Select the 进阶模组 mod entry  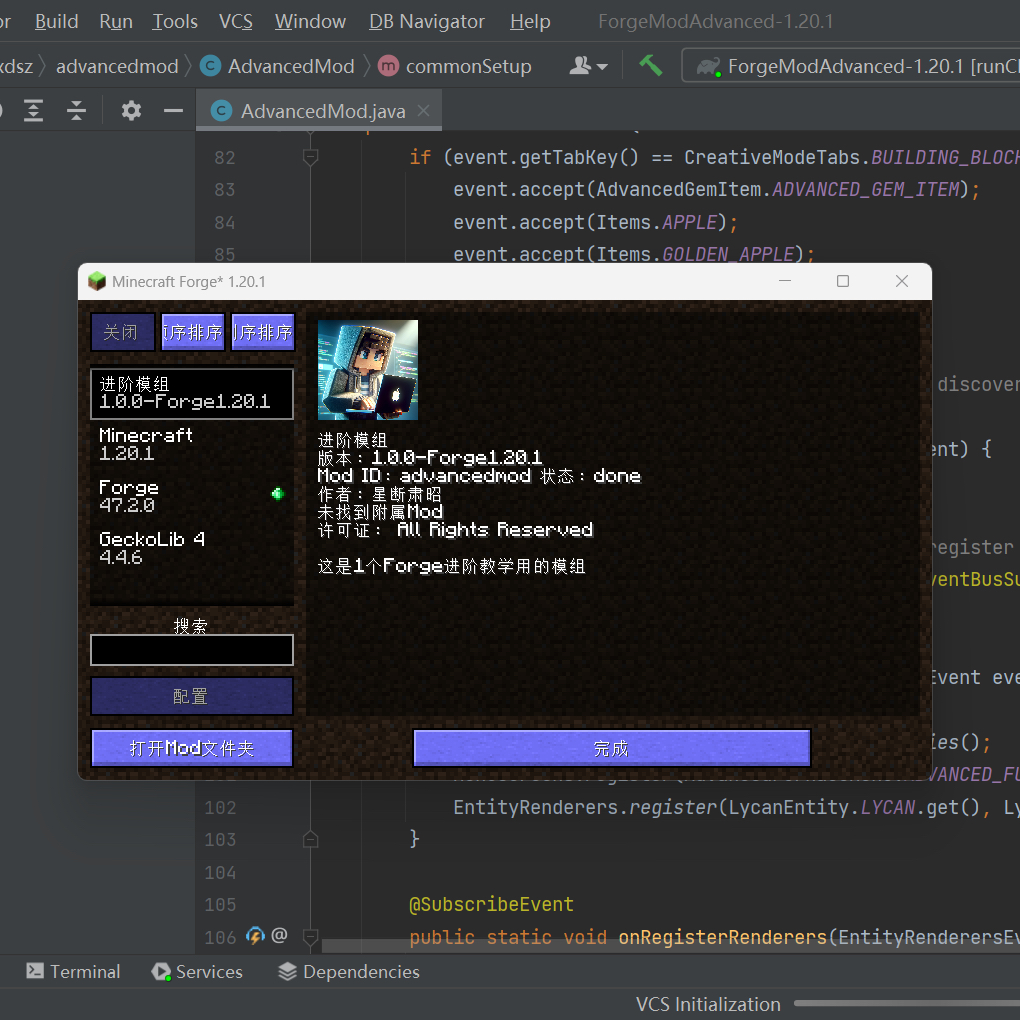click(x=192, y=394)
